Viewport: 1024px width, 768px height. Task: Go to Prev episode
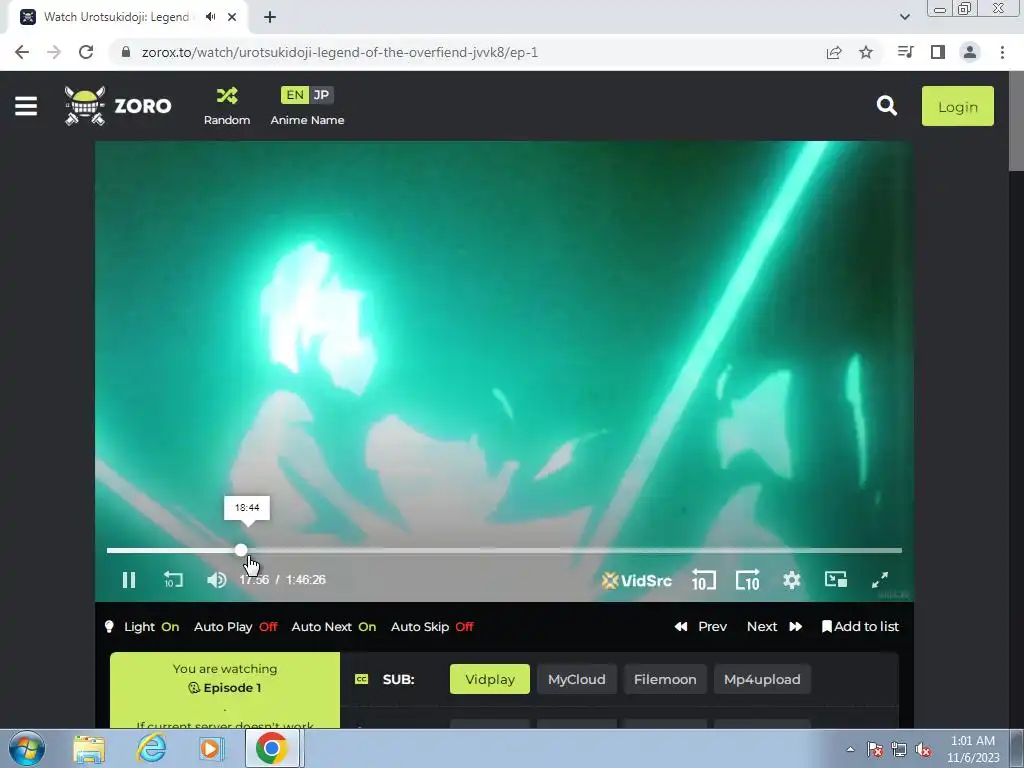700,627
